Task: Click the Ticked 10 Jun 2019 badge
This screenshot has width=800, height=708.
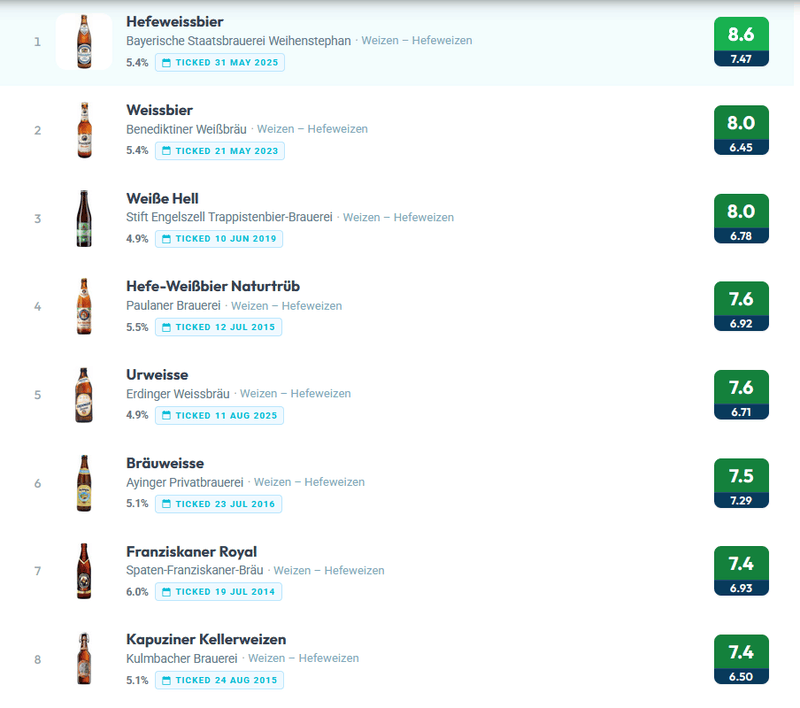Action: pyautogui.click(x=219, y=239)
